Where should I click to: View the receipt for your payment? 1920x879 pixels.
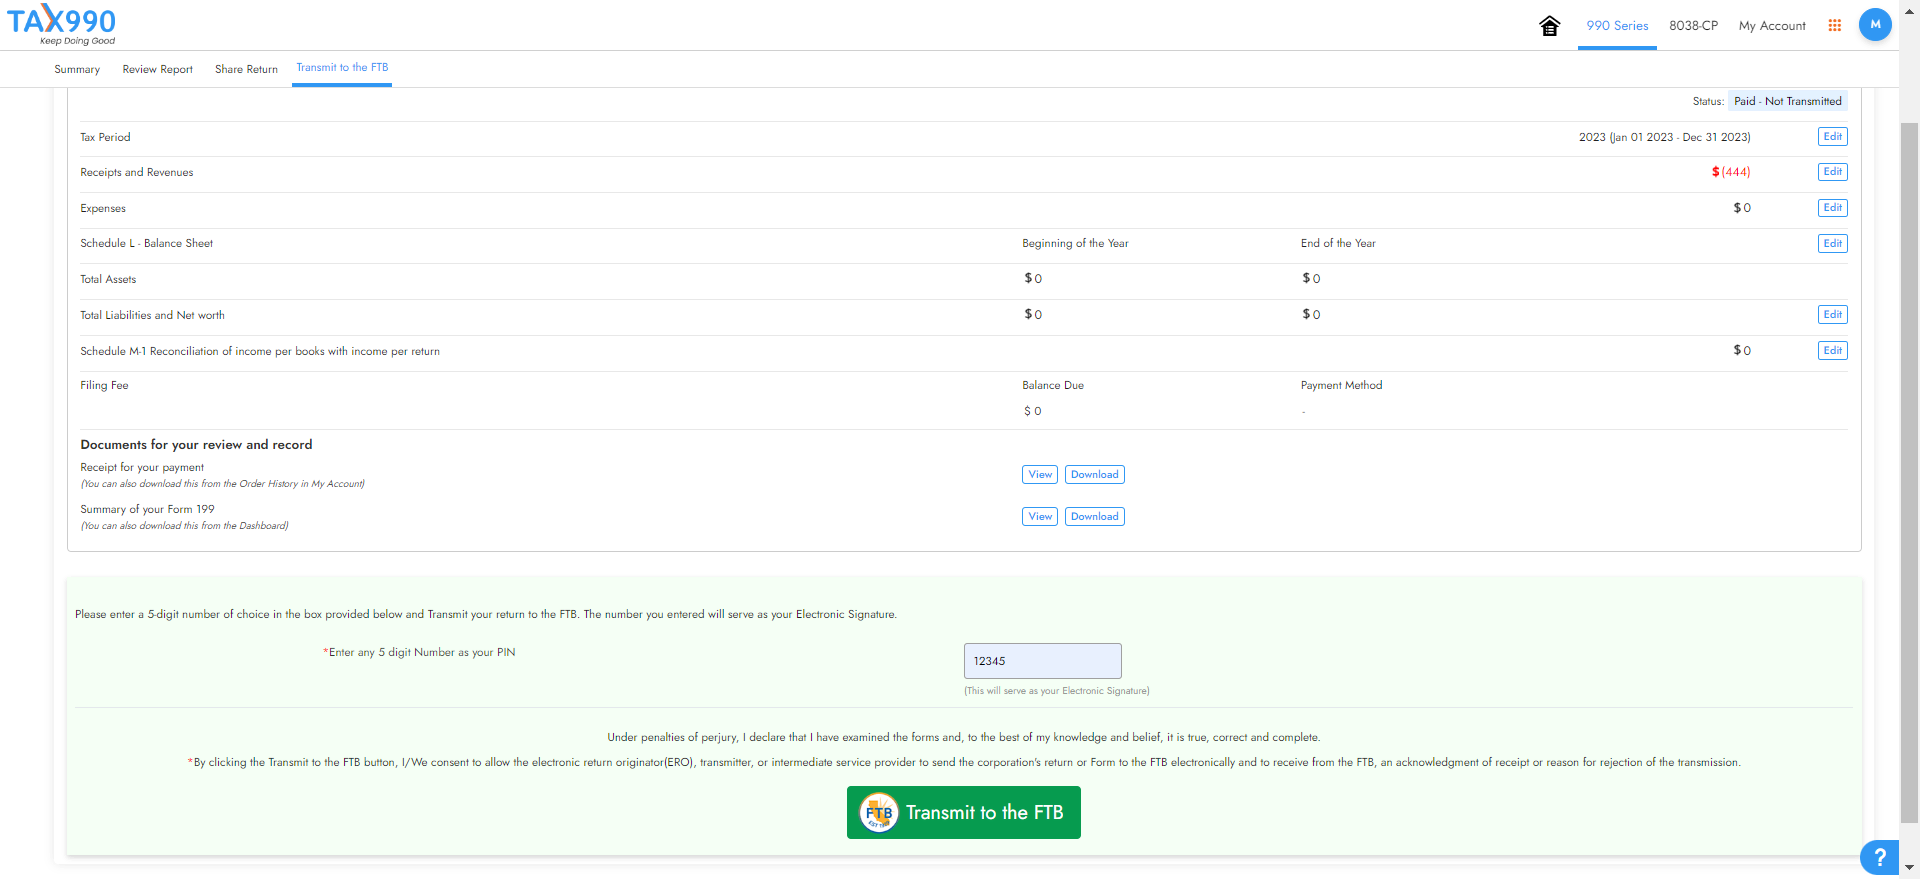tap(1039, 475)
